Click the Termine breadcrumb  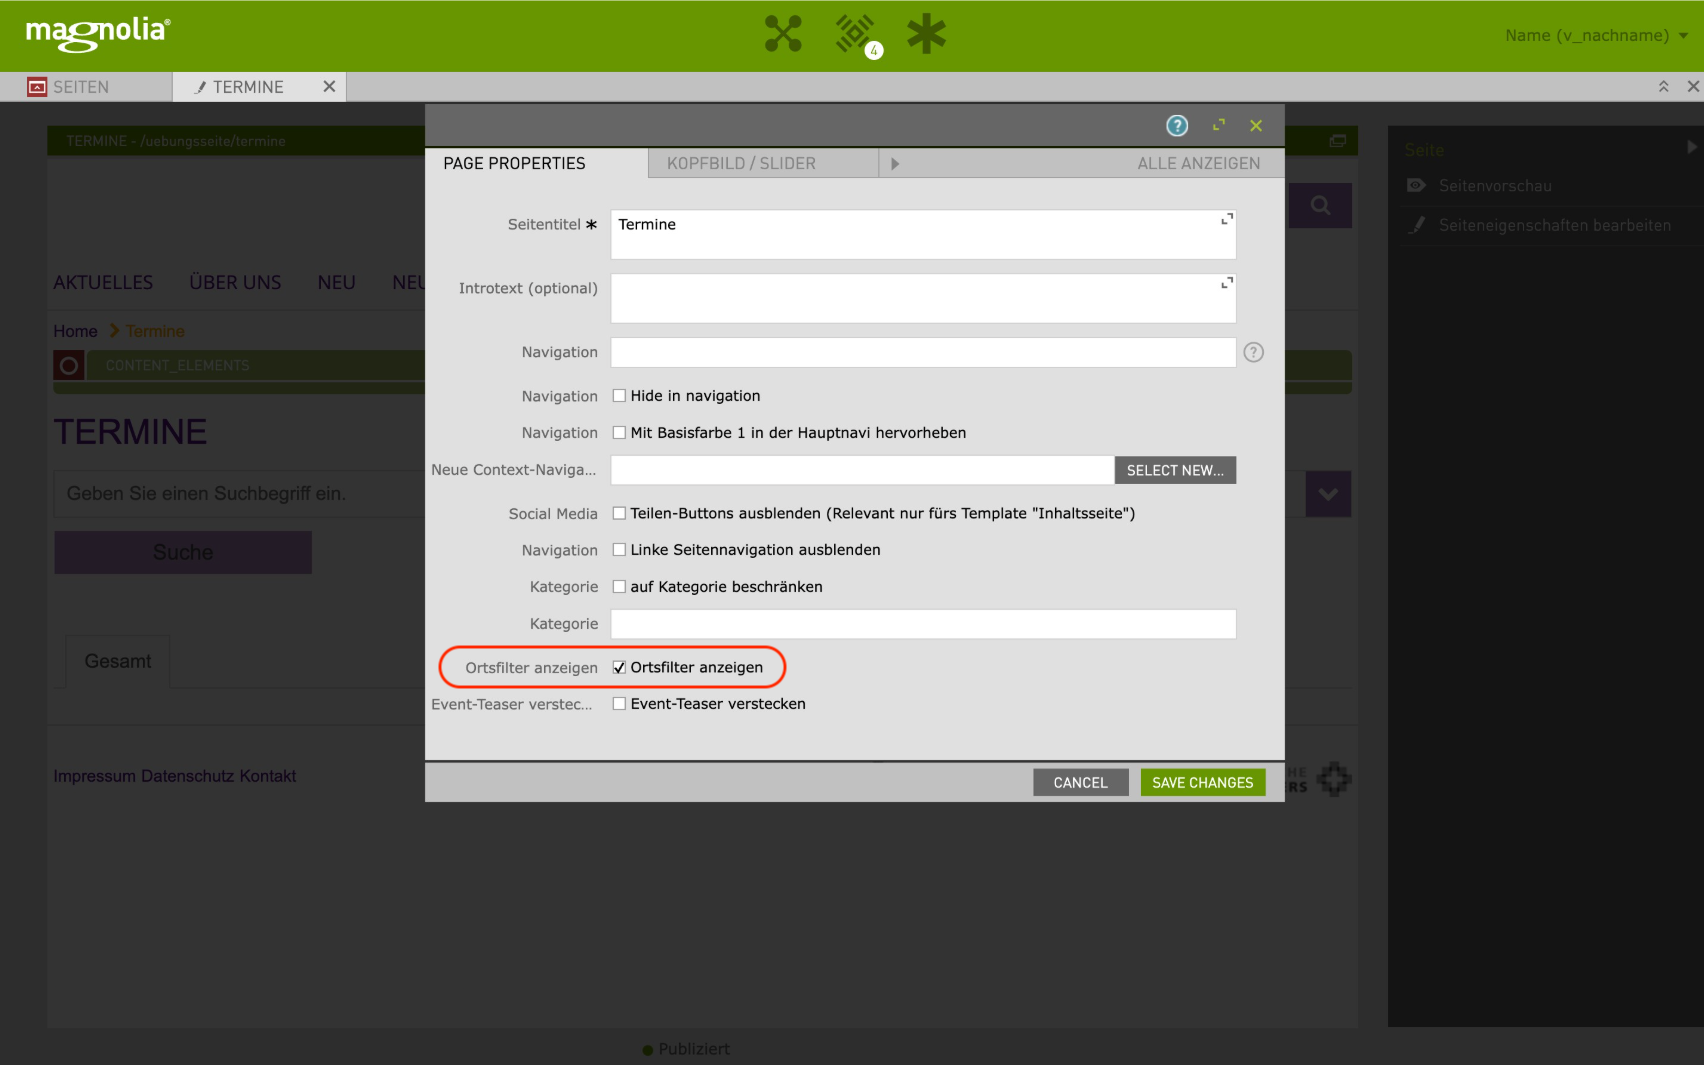tap(155, 331)
